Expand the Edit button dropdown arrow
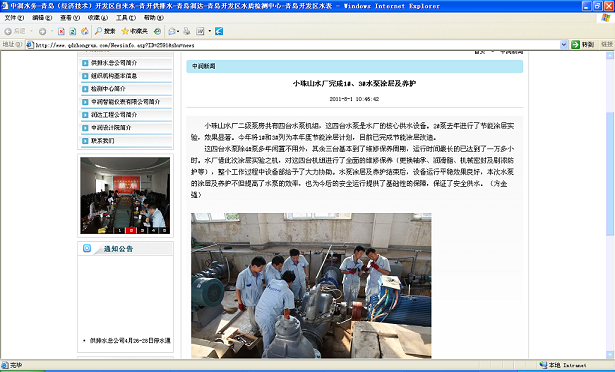Viewport: 615px width, 372px height. tap(209, 31)
